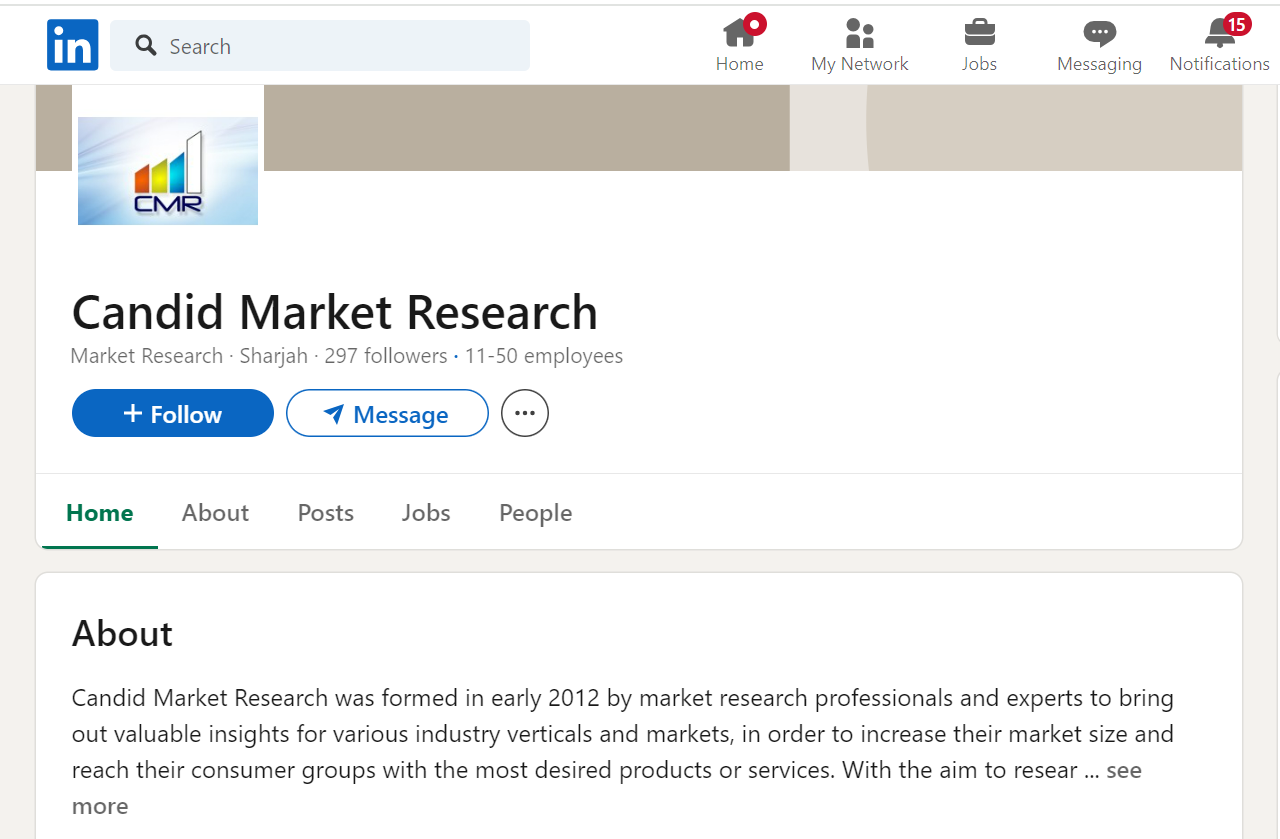This screenshot has width=1280, height=839.
Task: Switch to the About tab
Action: [x=215, y=513]
